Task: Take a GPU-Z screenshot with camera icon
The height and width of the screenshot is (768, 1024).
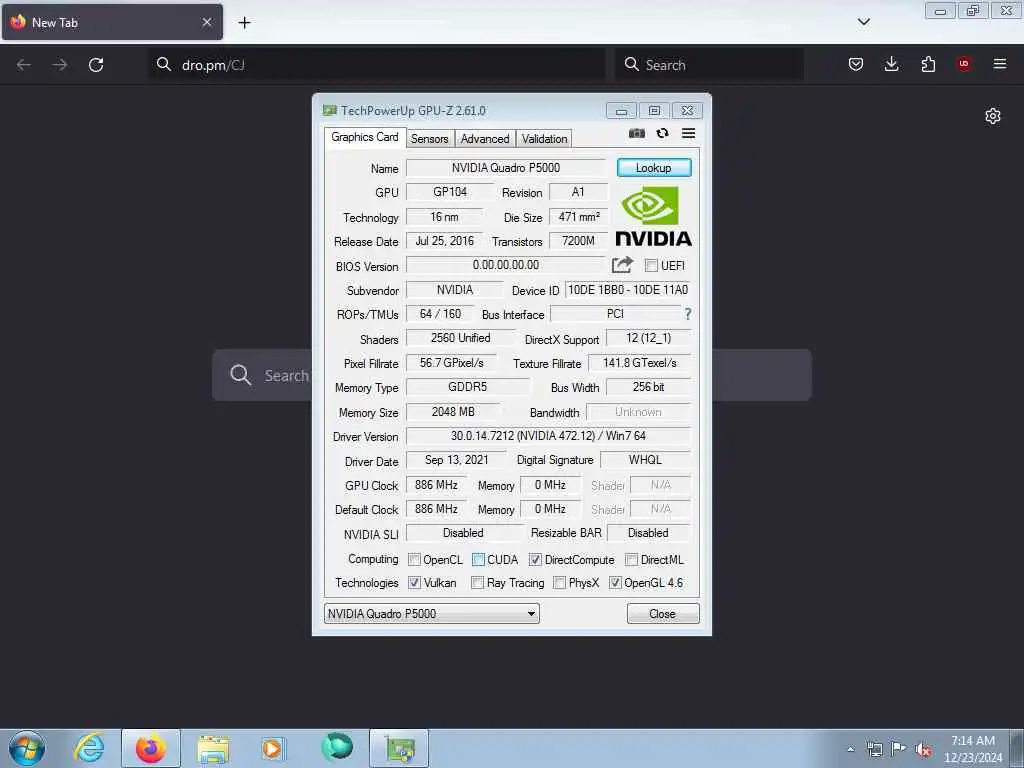Action: click(x=636, y=133)
